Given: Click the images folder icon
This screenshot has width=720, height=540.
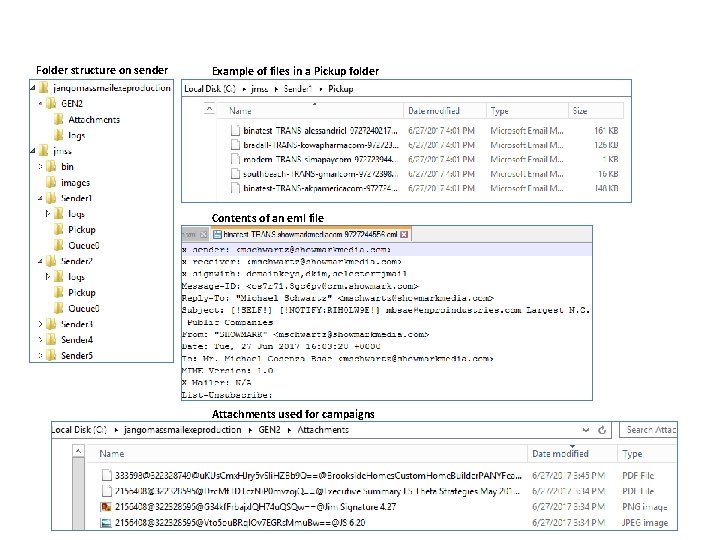Looking at the screenshot, I should [51, 182].
